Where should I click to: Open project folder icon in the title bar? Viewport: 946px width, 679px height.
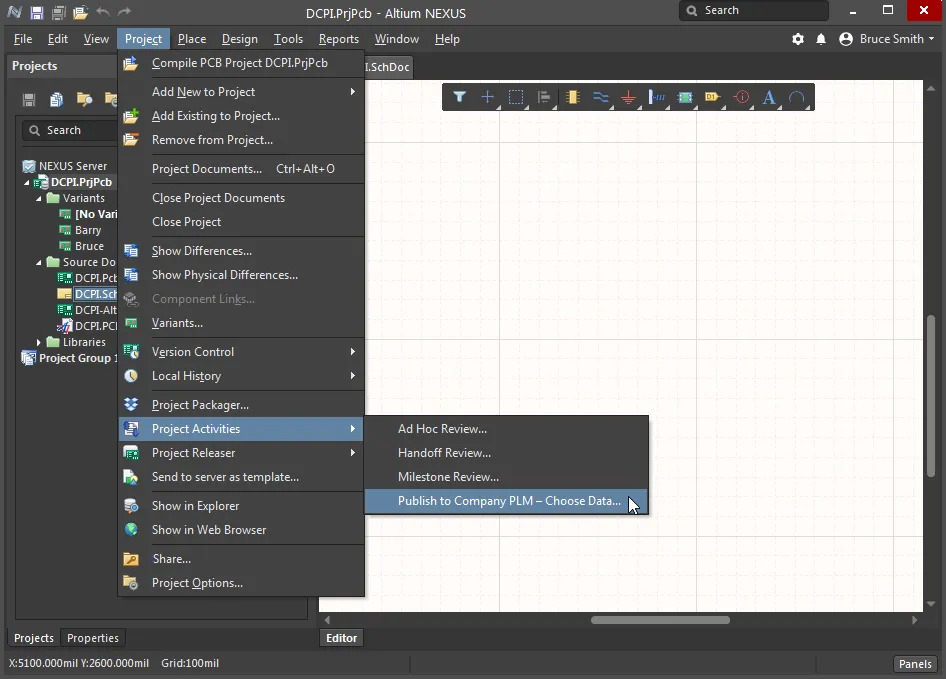[x=80, y=12]
